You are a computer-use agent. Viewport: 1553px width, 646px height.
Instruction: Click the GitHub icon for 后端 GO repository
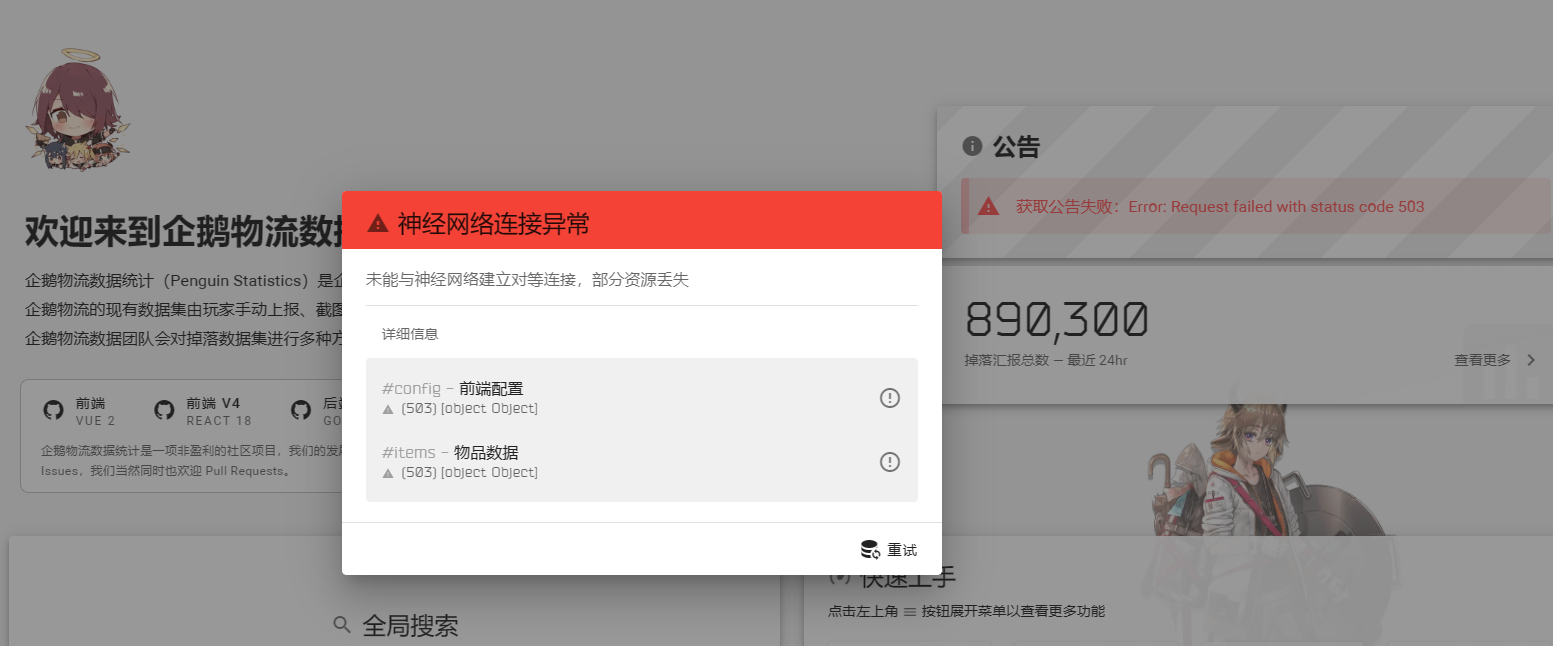click(301, 409)
